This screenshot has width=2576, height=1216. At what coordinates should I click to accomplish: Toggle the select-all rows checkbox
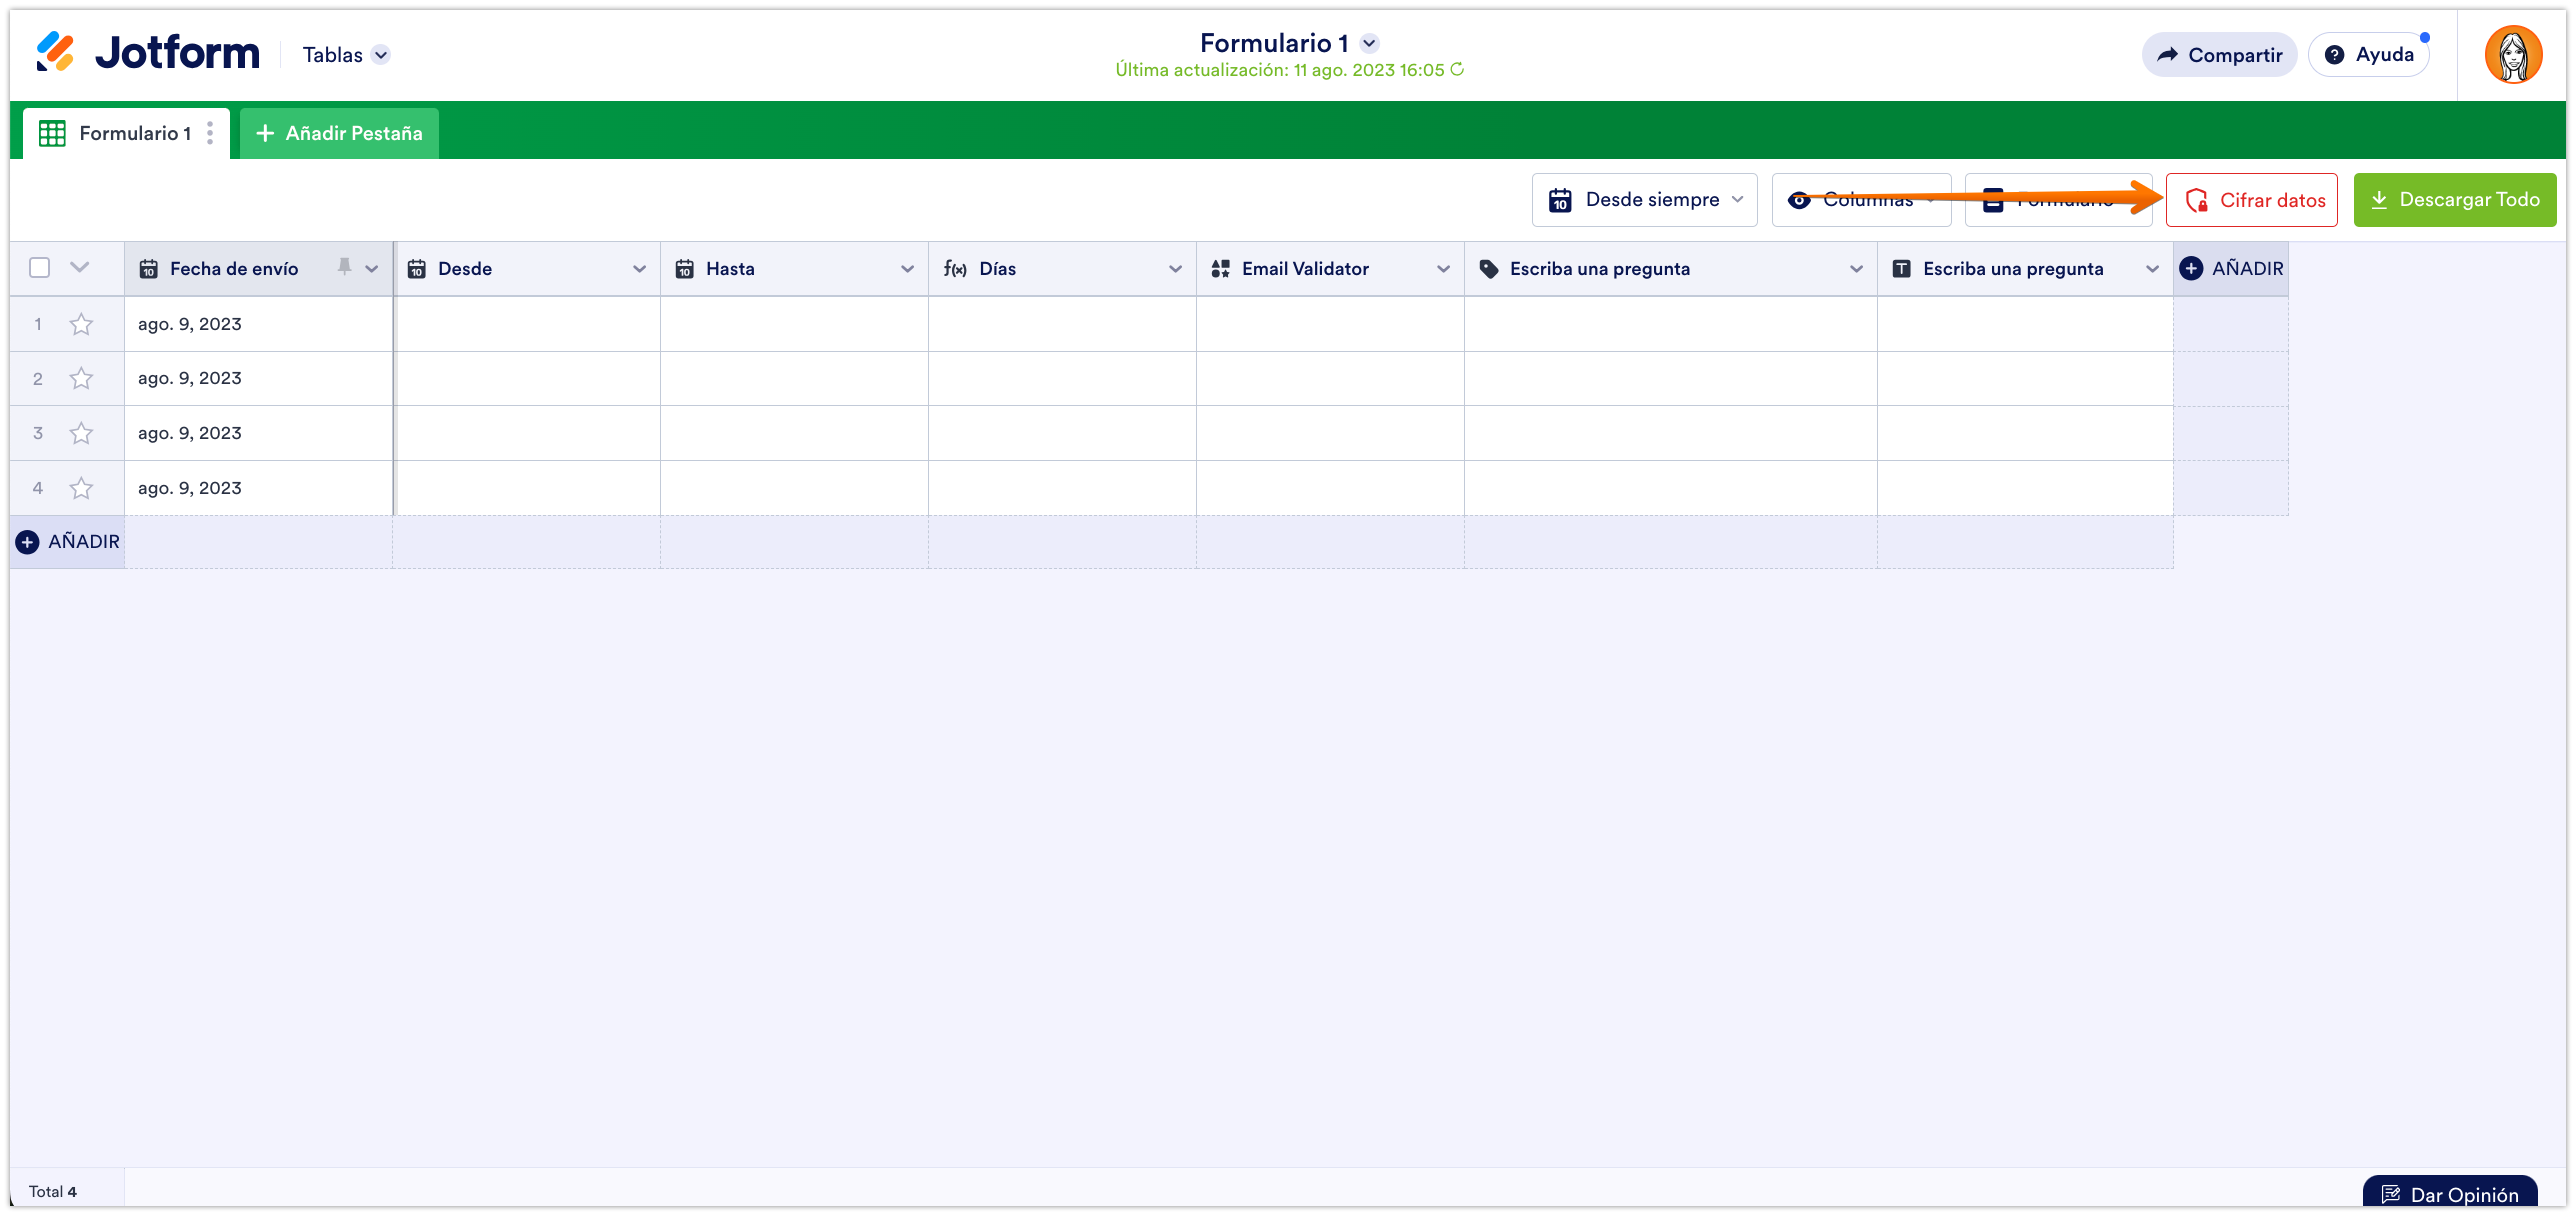(x=40, y=267)
